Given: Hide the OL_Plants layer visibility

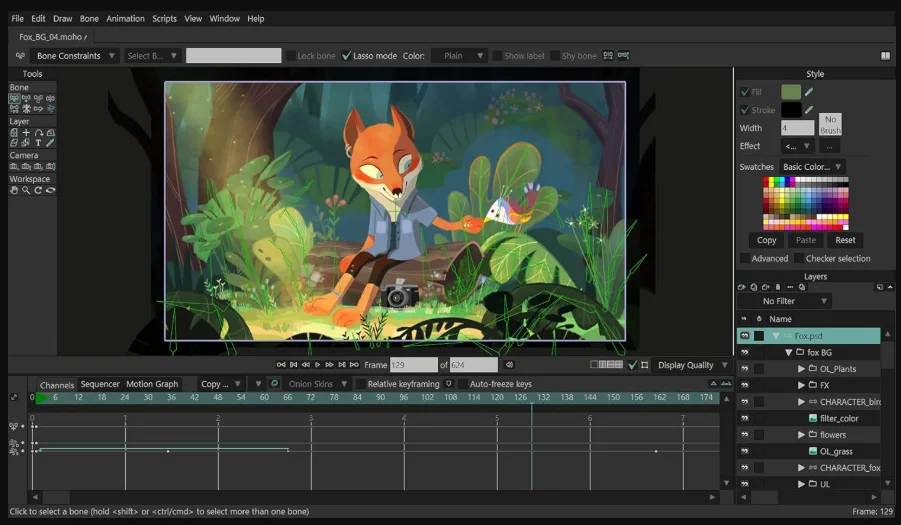Looking at the screenshot, I should tap(745, 369).
